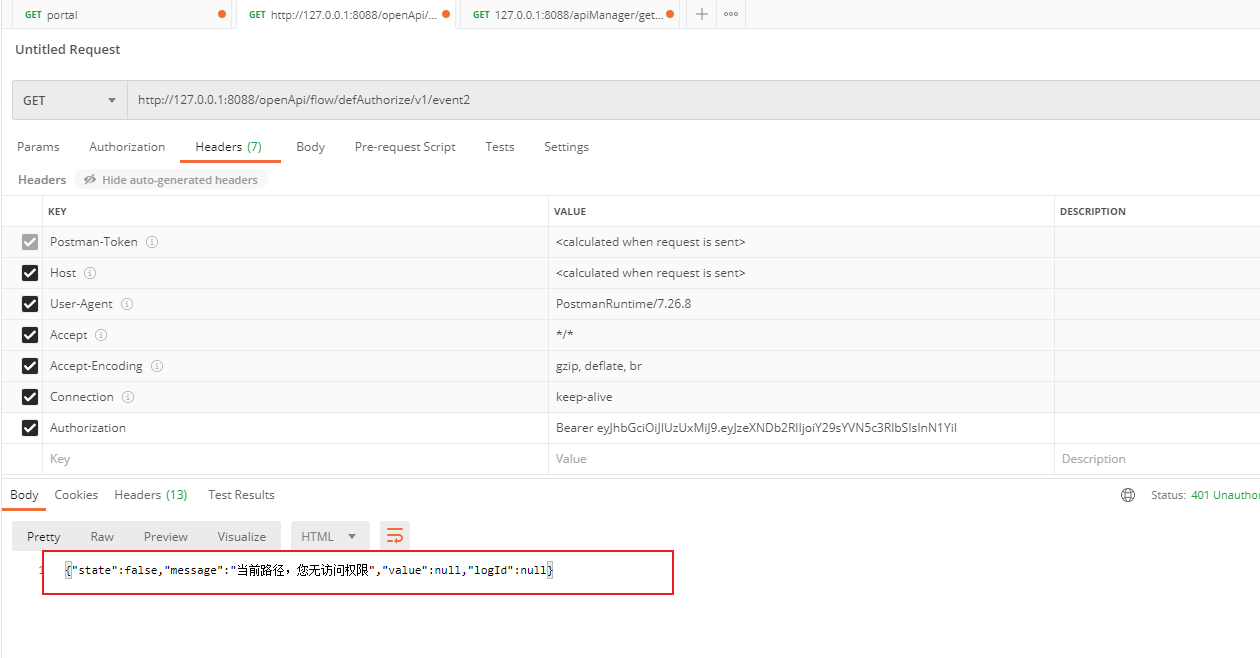The width and height of the screenshot is (1260, 658).
Task: Click info icon next to Postman-Token
Action: 152,242
